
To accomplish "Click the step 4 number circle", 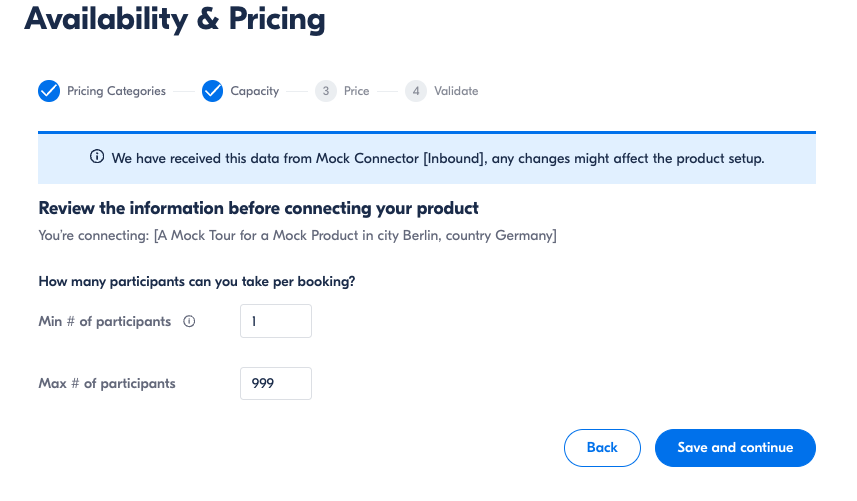I will [416, 91].
